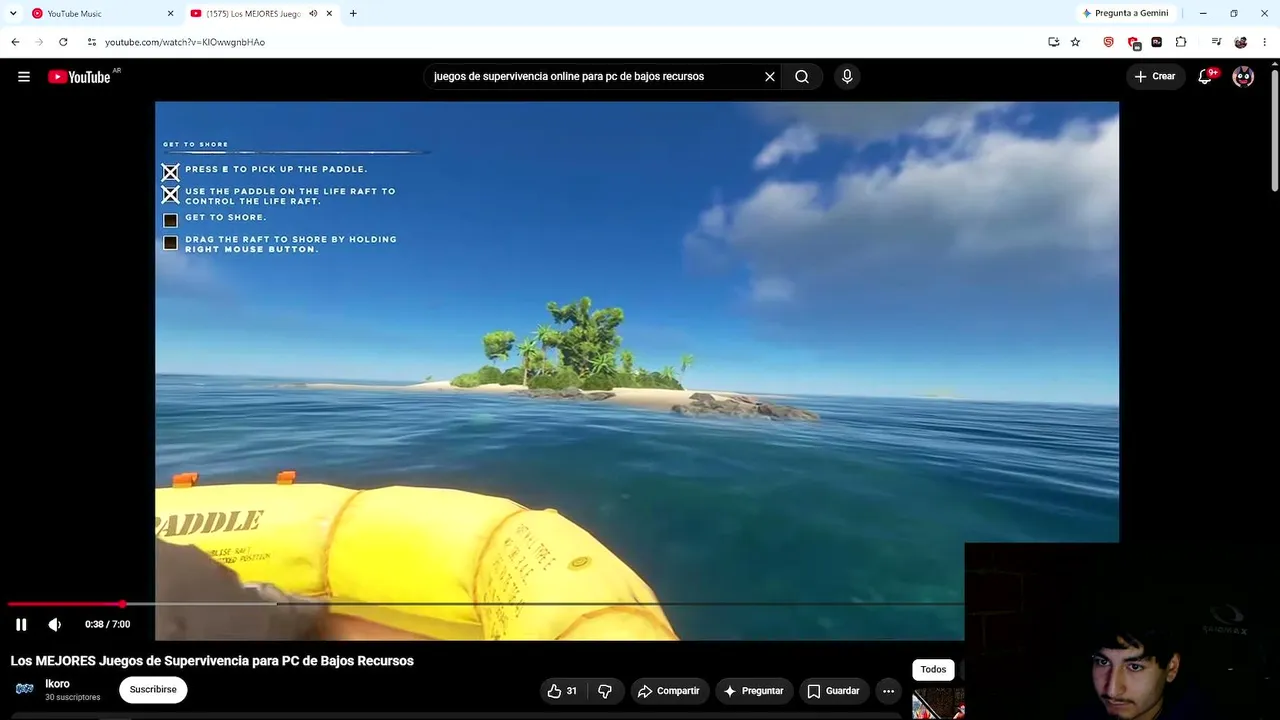Click the 0:38 / 7:00 time display
The image size is (1280, 720).
coord(108,625)
